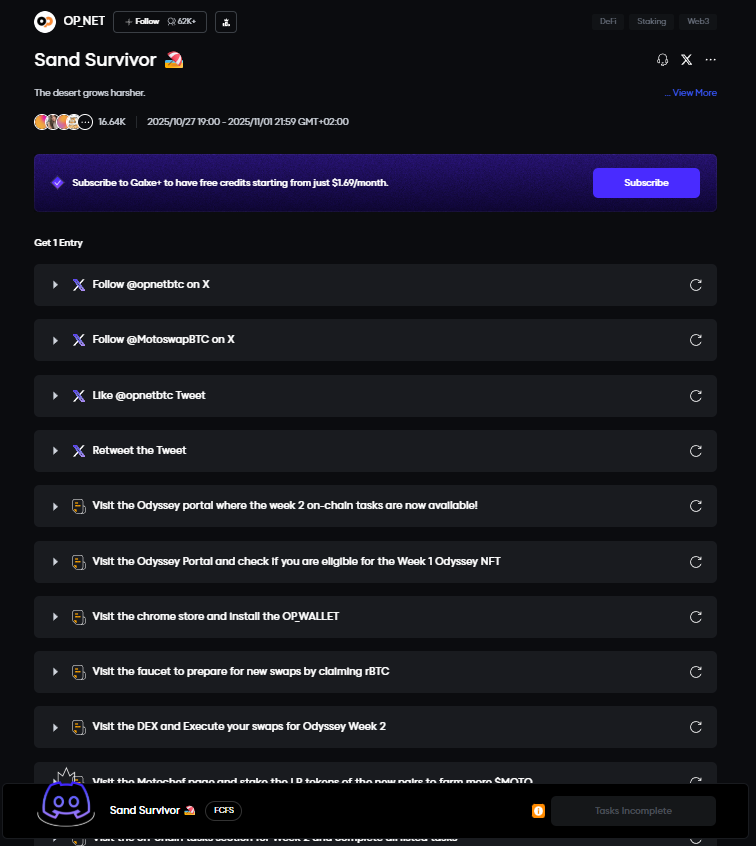Screen dimensions: 756x846
Task: Expand the Visit the DEX swaps task
Action: pyautogui.click(x=56, y=727)
